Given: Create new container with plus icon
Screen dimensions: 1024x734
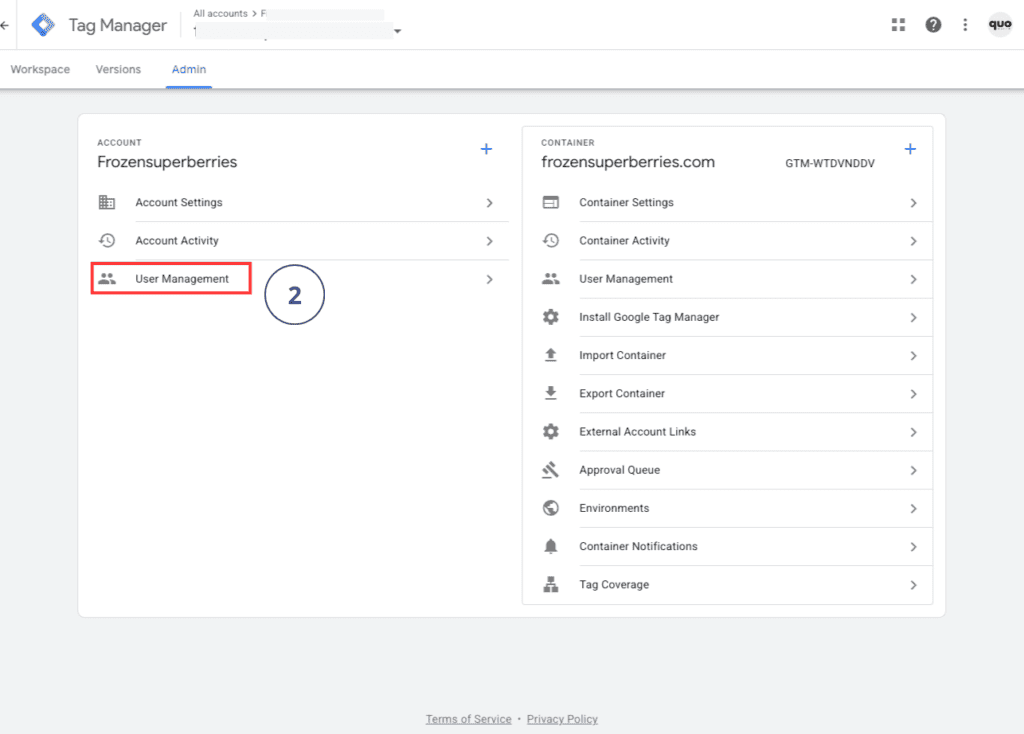Looking at the screenshot, I should (910, 149).
